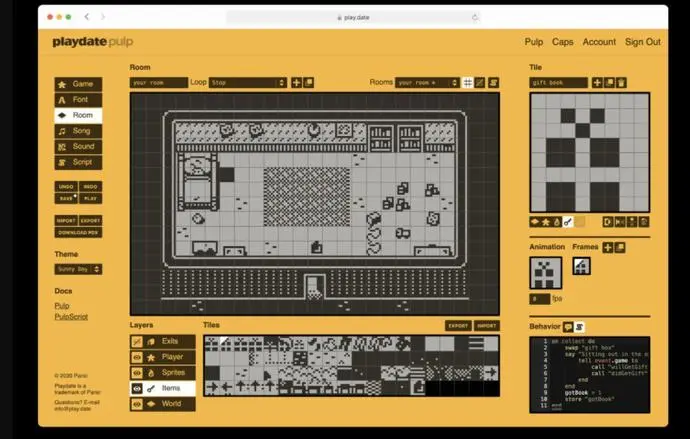Screen dimensions: 690x439
Task: Open the Rooms selector dropdown
Action: (x=427, y=83)
